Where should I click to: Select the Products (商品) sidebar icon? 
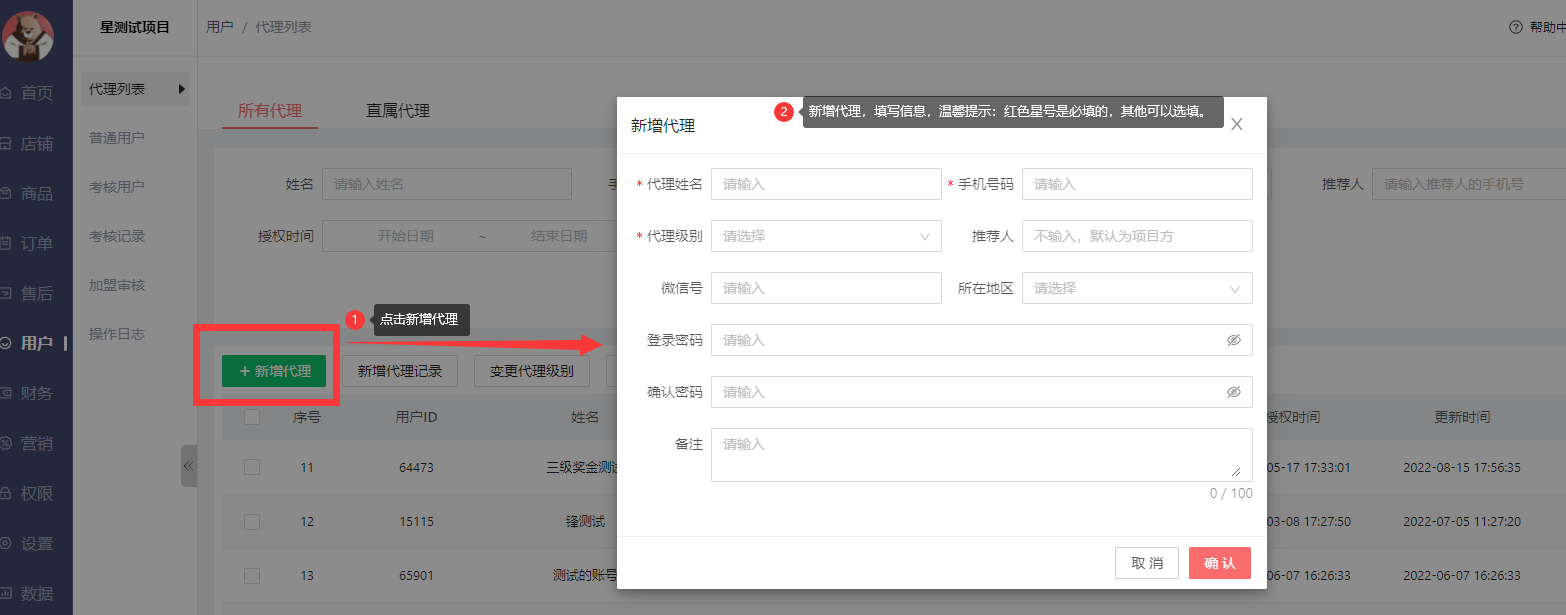tap(6, 193)
